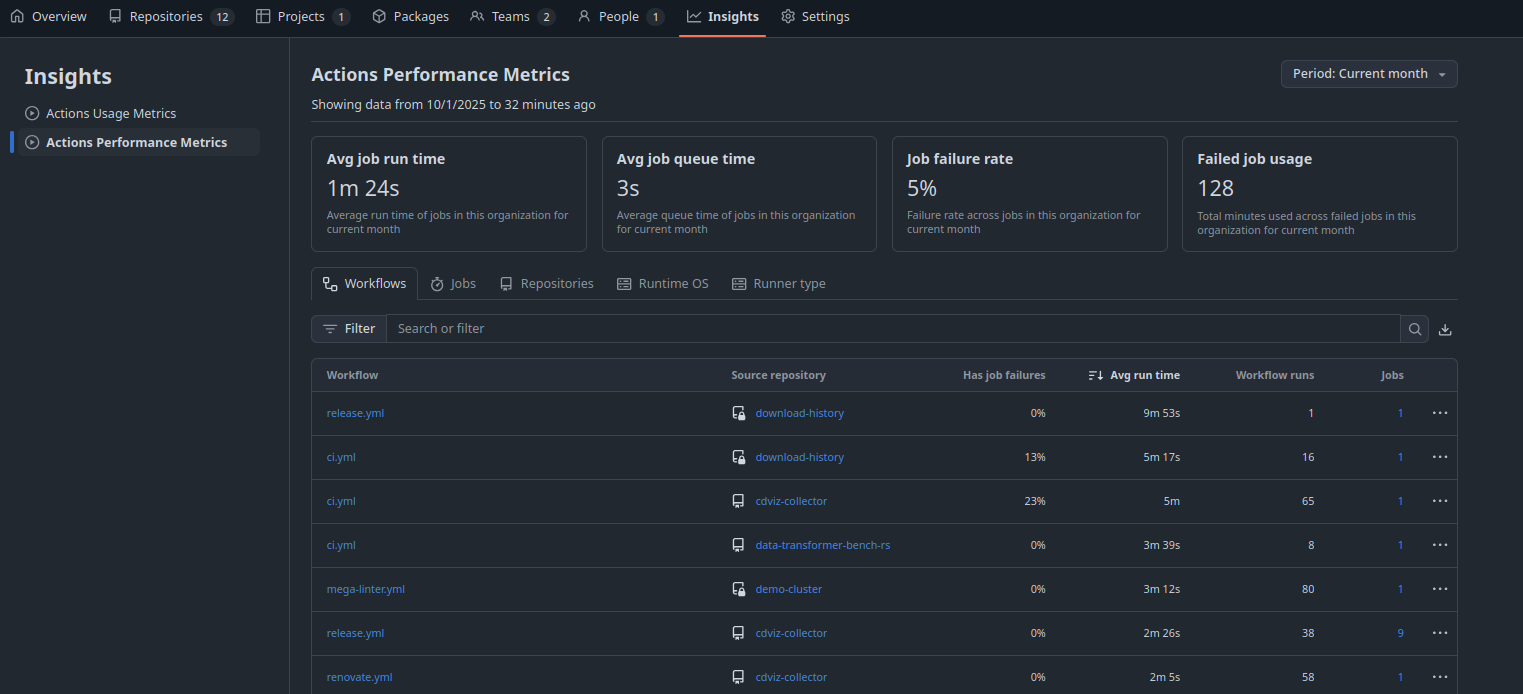Click the Failed job usage value 128
The image size is (1523, 694).
click(1216, 188)
